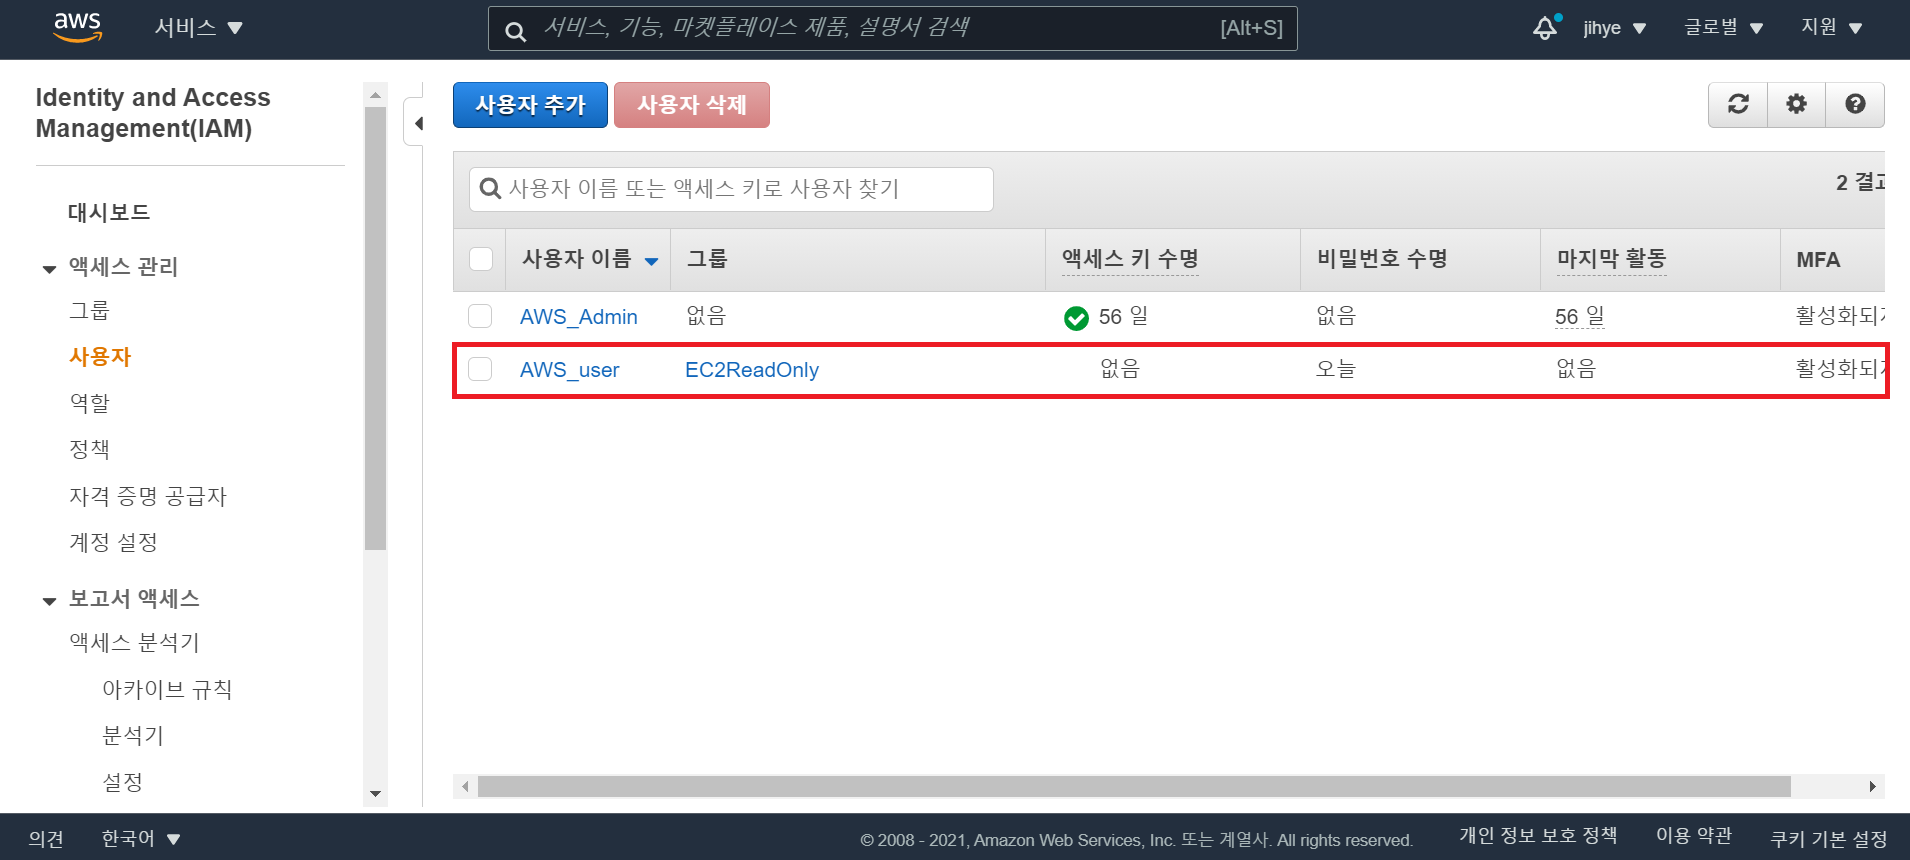Sort by 사용자 이름 column arrow
Viewport: 1910px width, 860px height.
pos(651,261)
